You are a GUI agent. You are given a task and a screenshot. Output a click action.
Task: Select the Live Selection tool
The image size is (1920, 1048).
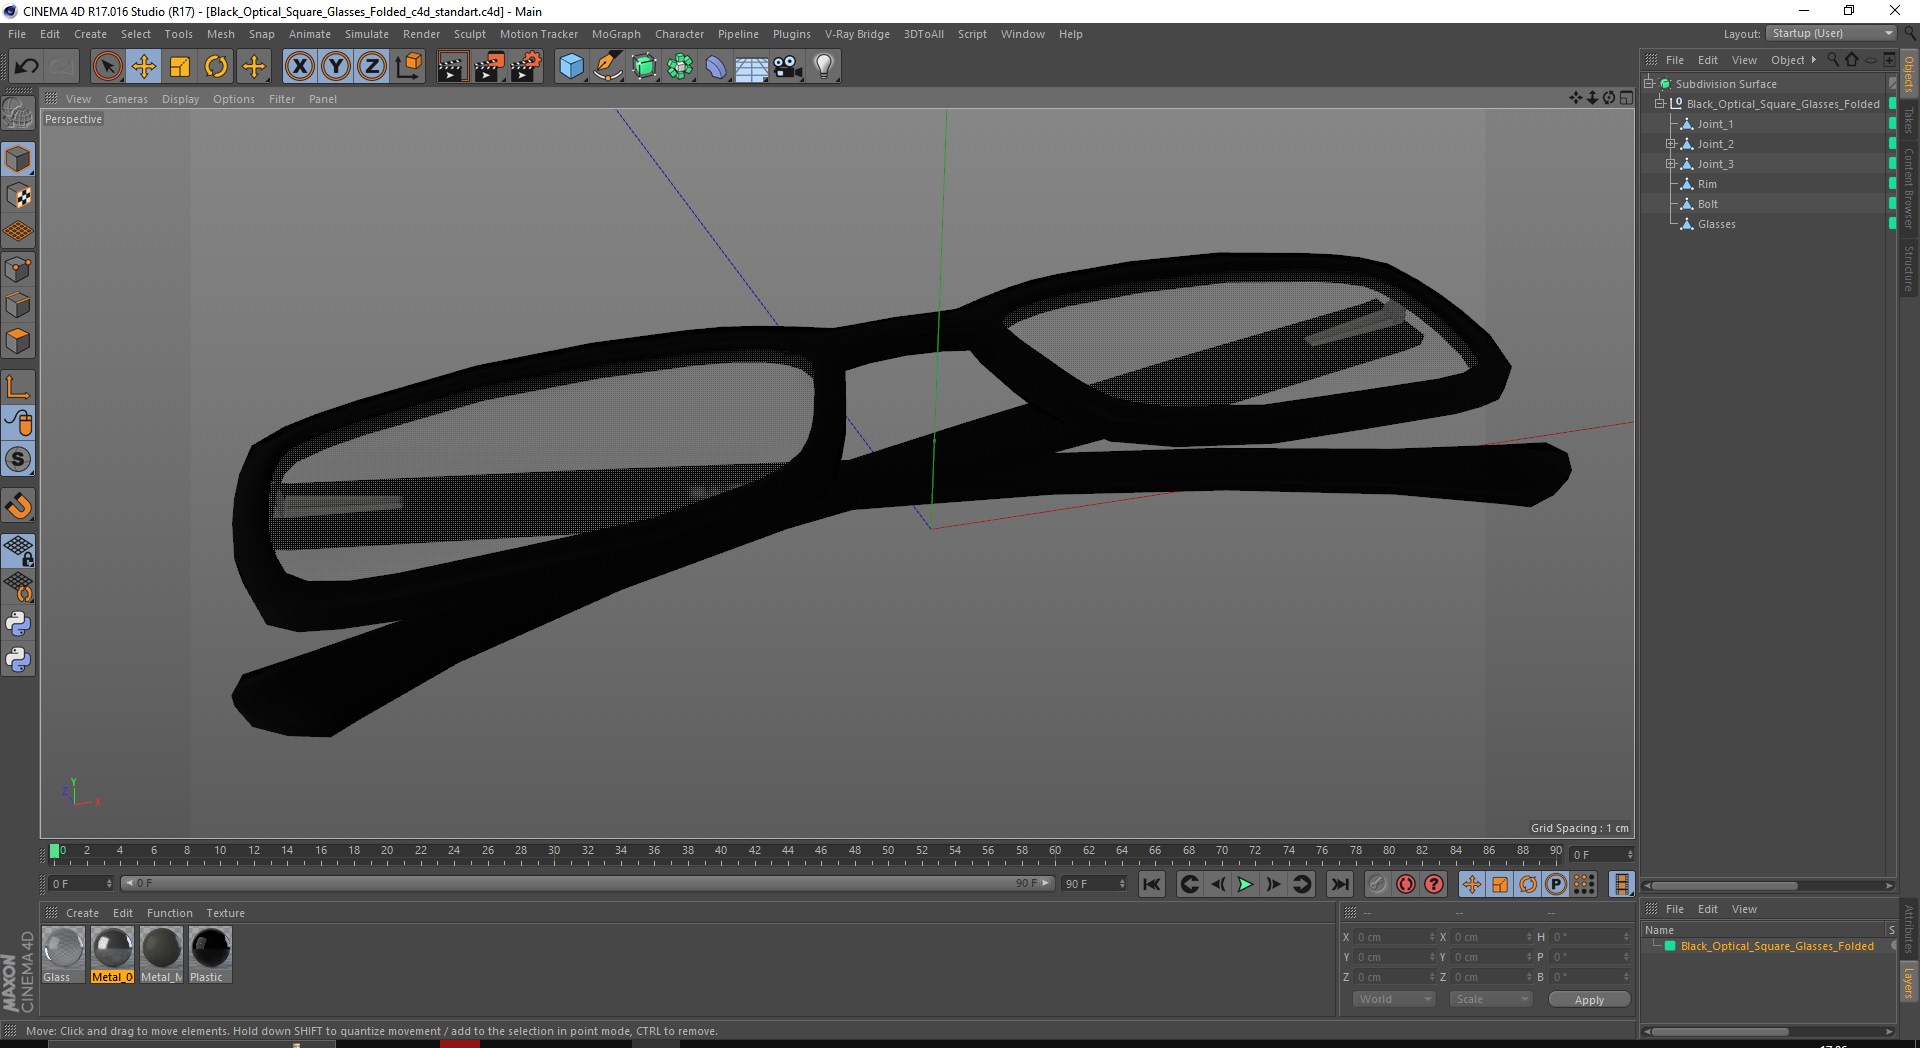point(107,67)
